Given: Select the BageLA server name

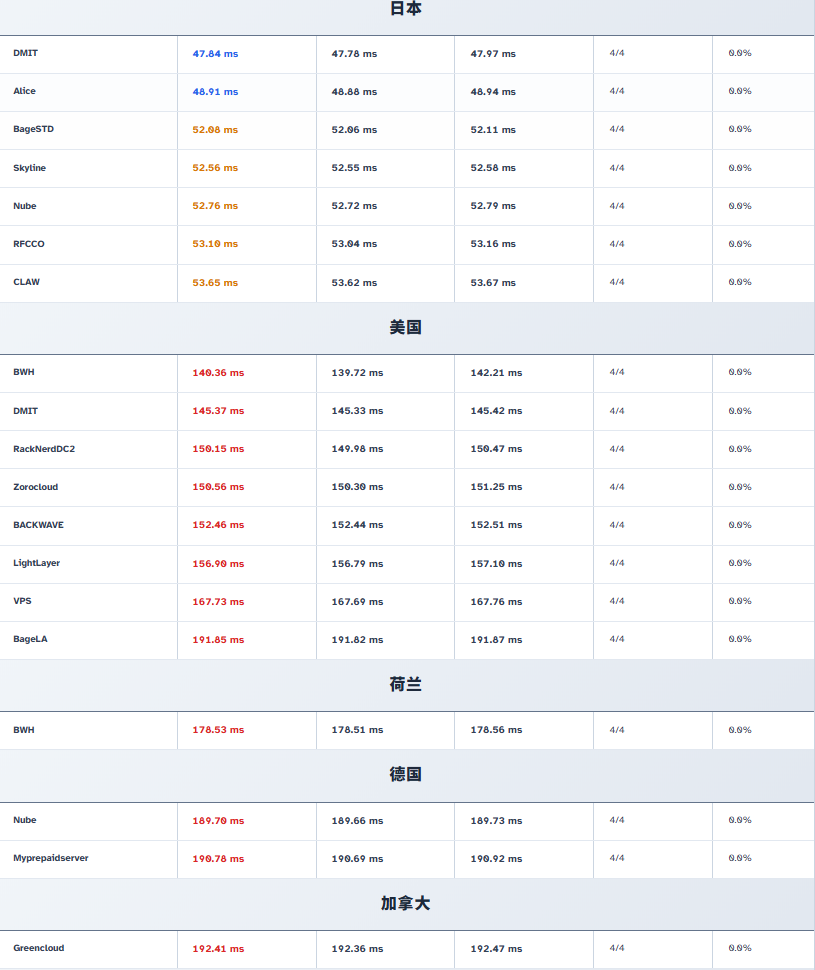Looking at the screenshot, I should [30, 639].
